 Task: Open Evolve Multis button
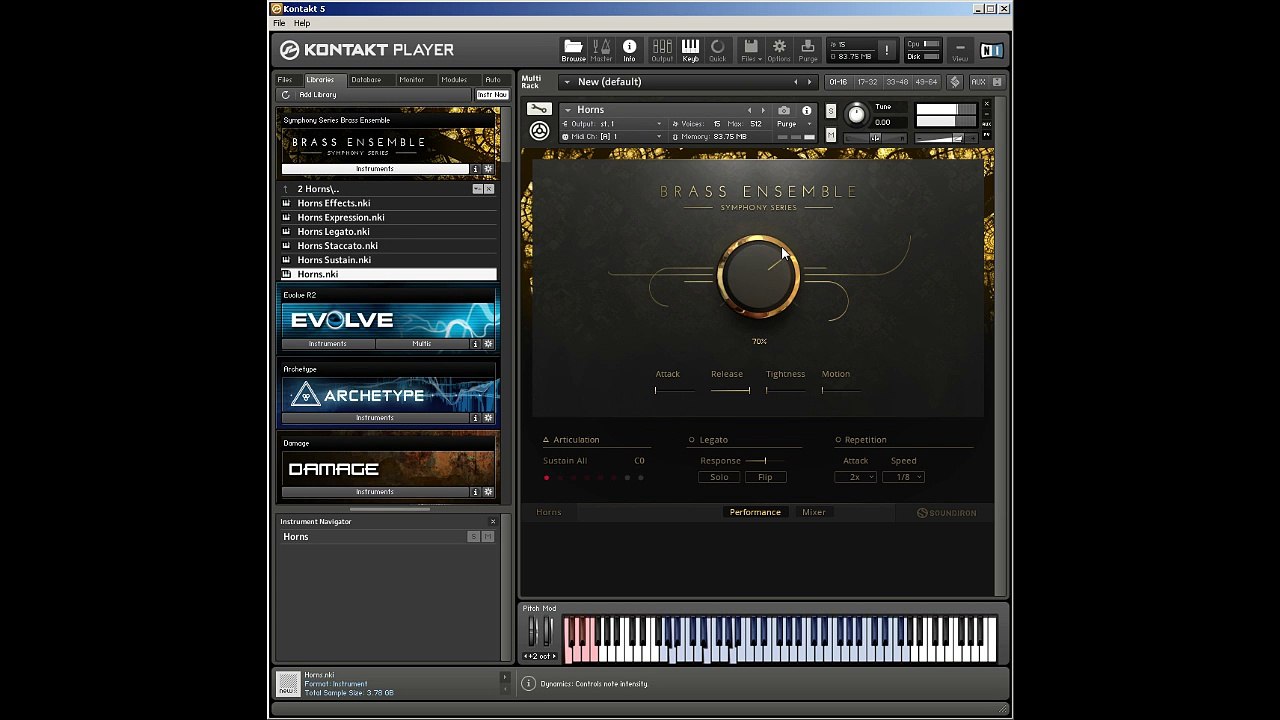point(422,344)
